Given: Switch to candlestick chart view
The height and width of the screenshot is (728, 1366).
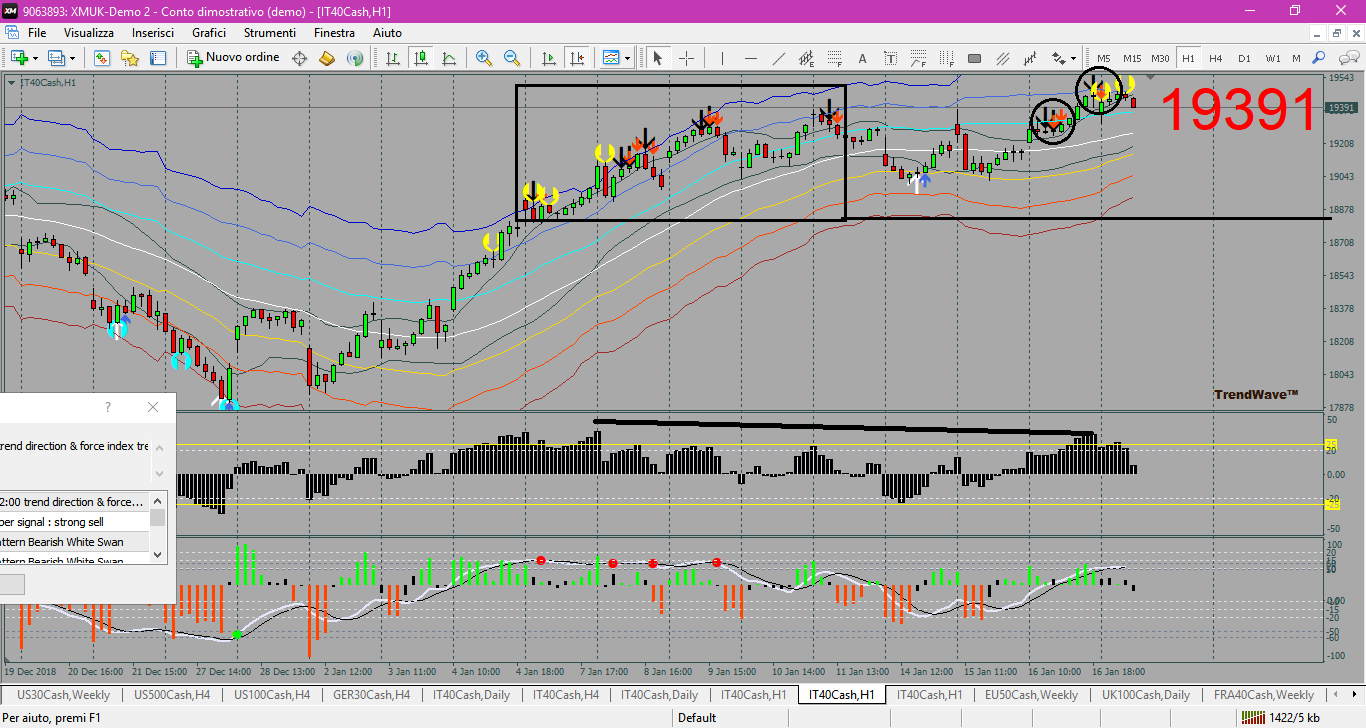Looking at the screenshot, I should (x=421, y=58).
